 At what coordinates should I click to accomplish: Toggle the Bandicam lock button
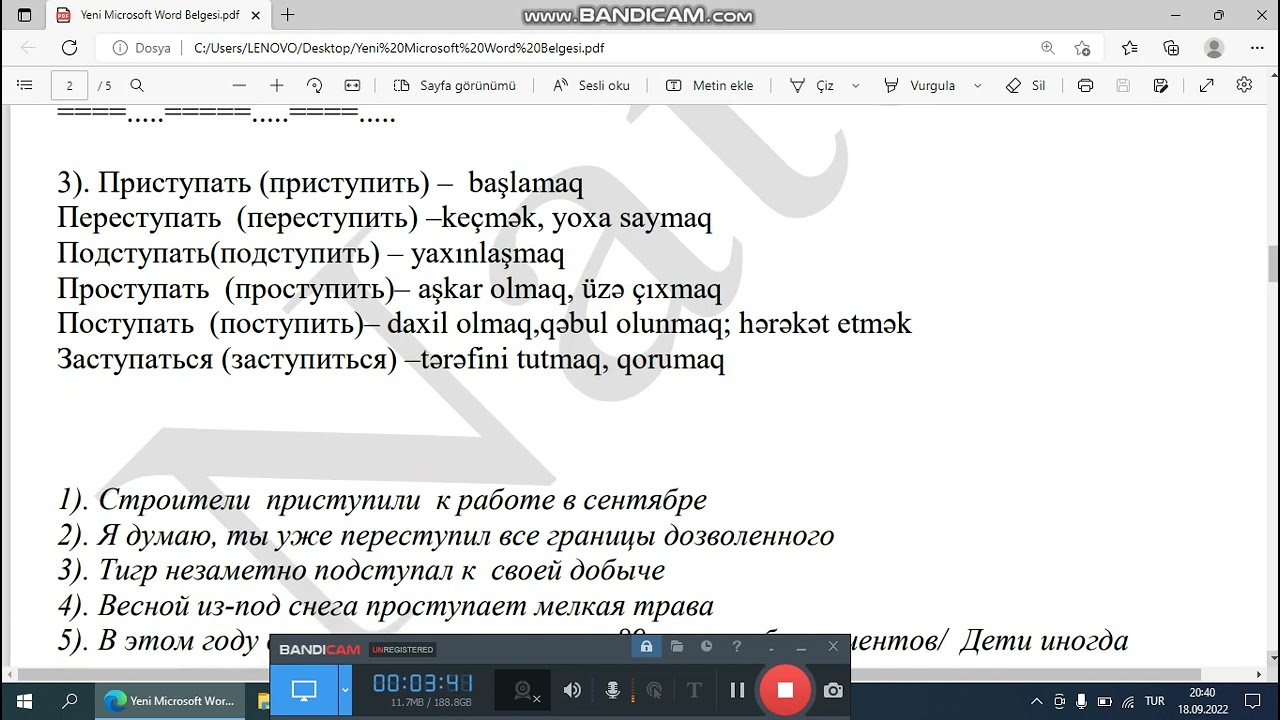click(646, 647)
